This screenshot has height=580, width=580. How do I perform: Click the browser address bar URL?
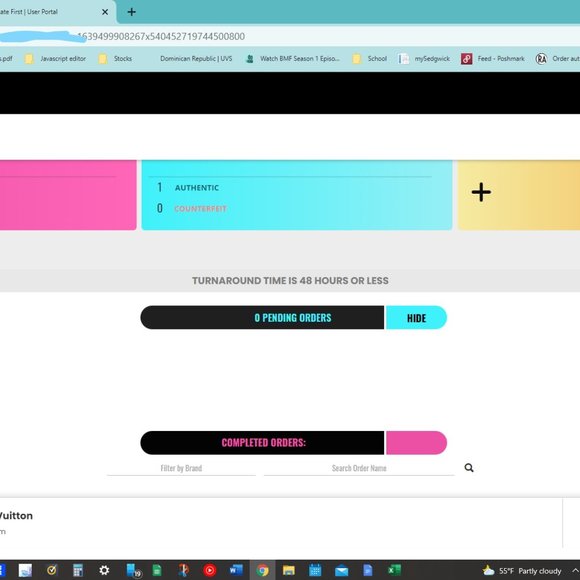161,36
